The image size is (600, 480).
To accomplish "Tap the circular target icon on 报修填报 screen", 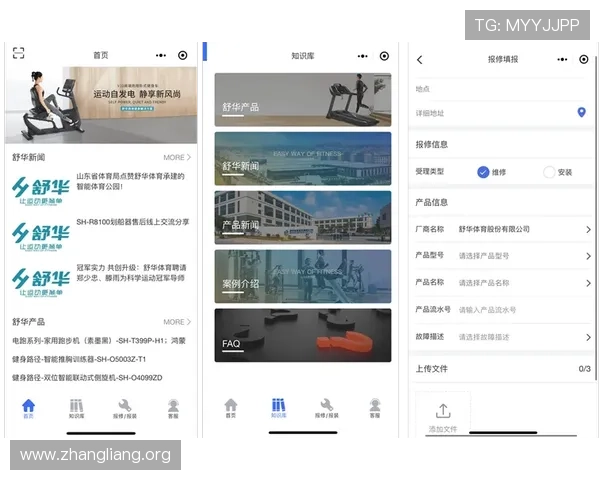I will tap(584, 59).
